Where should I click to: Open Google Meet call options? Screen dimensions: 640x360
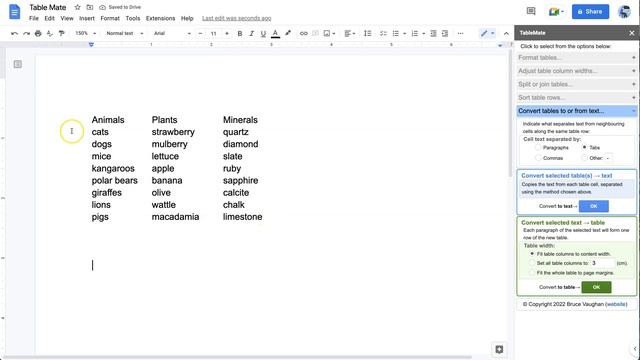pos(556,11)
